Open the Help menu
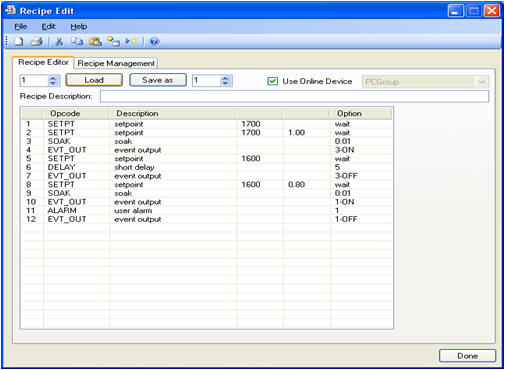The height and width of the screenshot is (370, 505). click(x=79, y=26)
